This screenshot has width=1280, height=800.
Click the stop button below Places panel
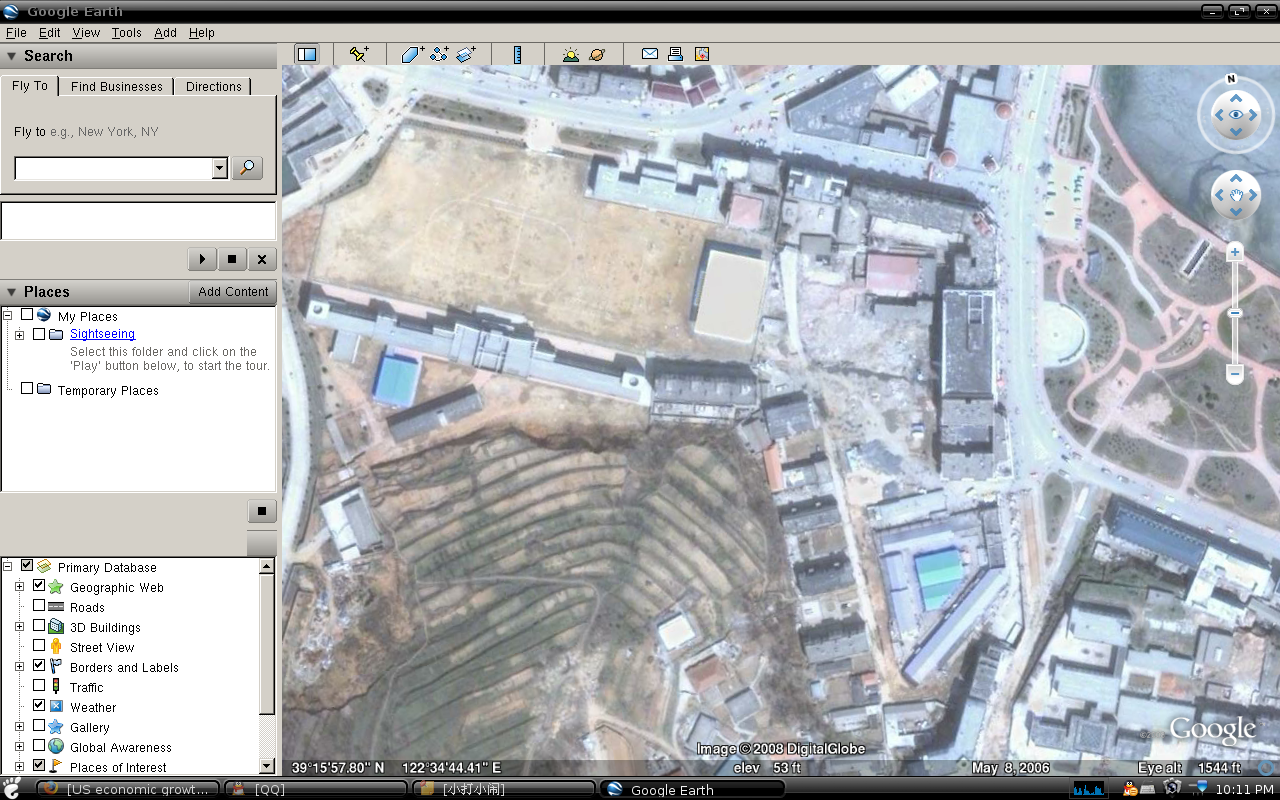pos(262,511)
